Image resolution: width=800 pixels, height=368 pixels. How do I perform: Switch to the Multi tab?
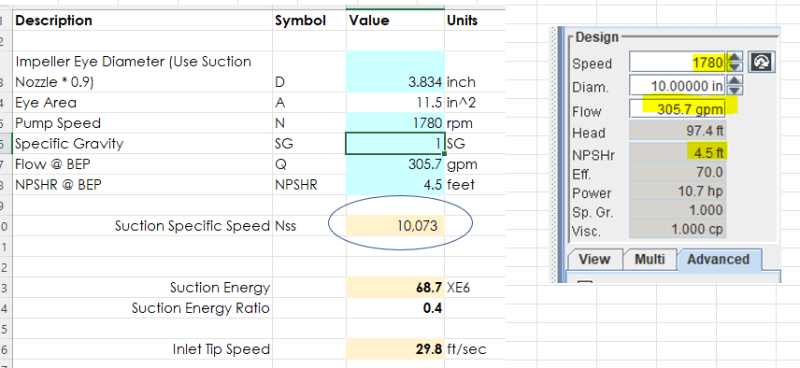pos(649,259)
